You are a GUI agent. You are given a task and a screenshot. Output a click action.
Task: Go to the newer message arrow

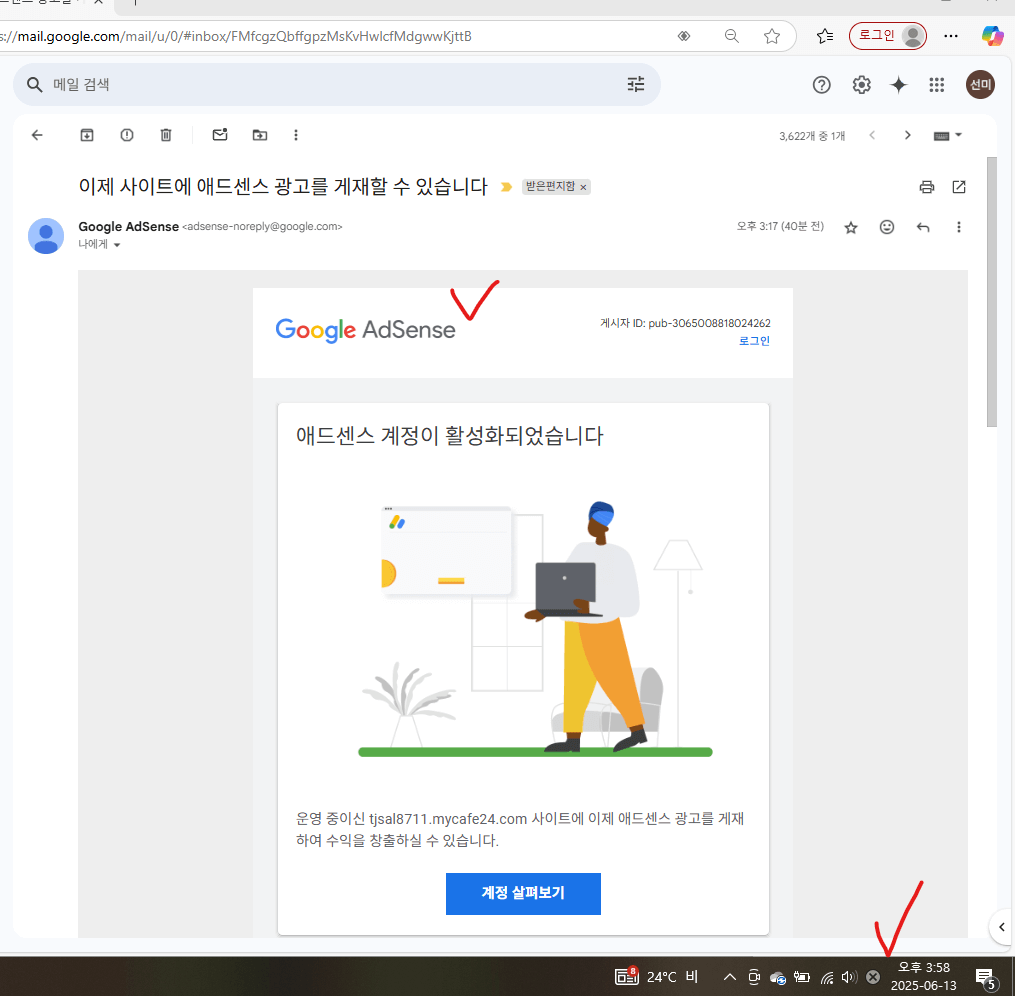(873, 135)
